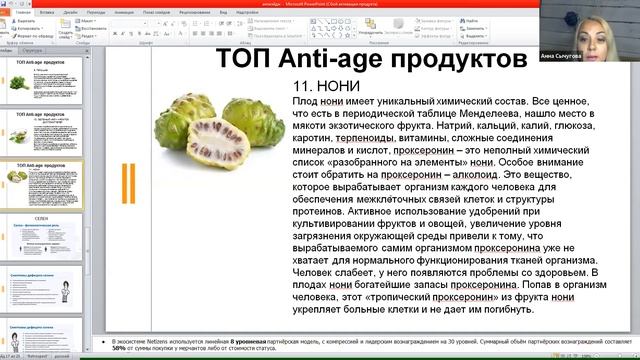Screen dimensions: 640x360
Task: Toggle text shadow (S)
Action: point(140,33)
